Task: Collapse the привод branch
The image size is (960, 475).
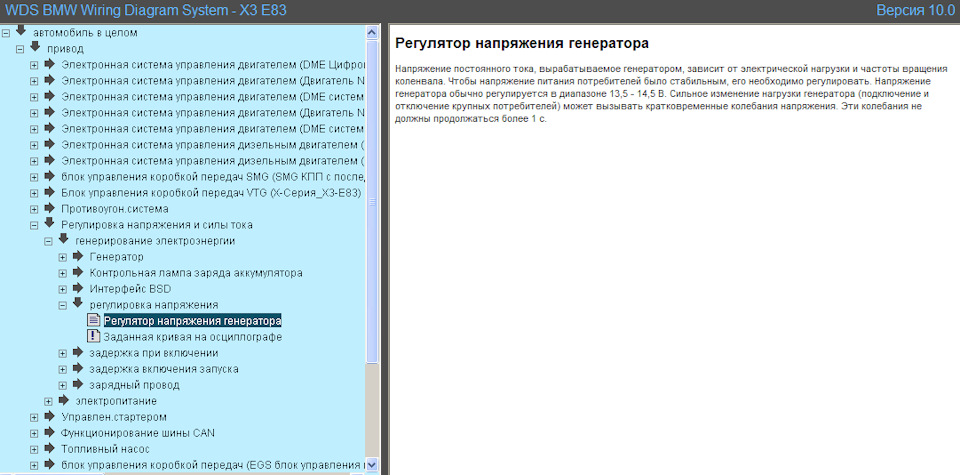Action: coord(20,49)
